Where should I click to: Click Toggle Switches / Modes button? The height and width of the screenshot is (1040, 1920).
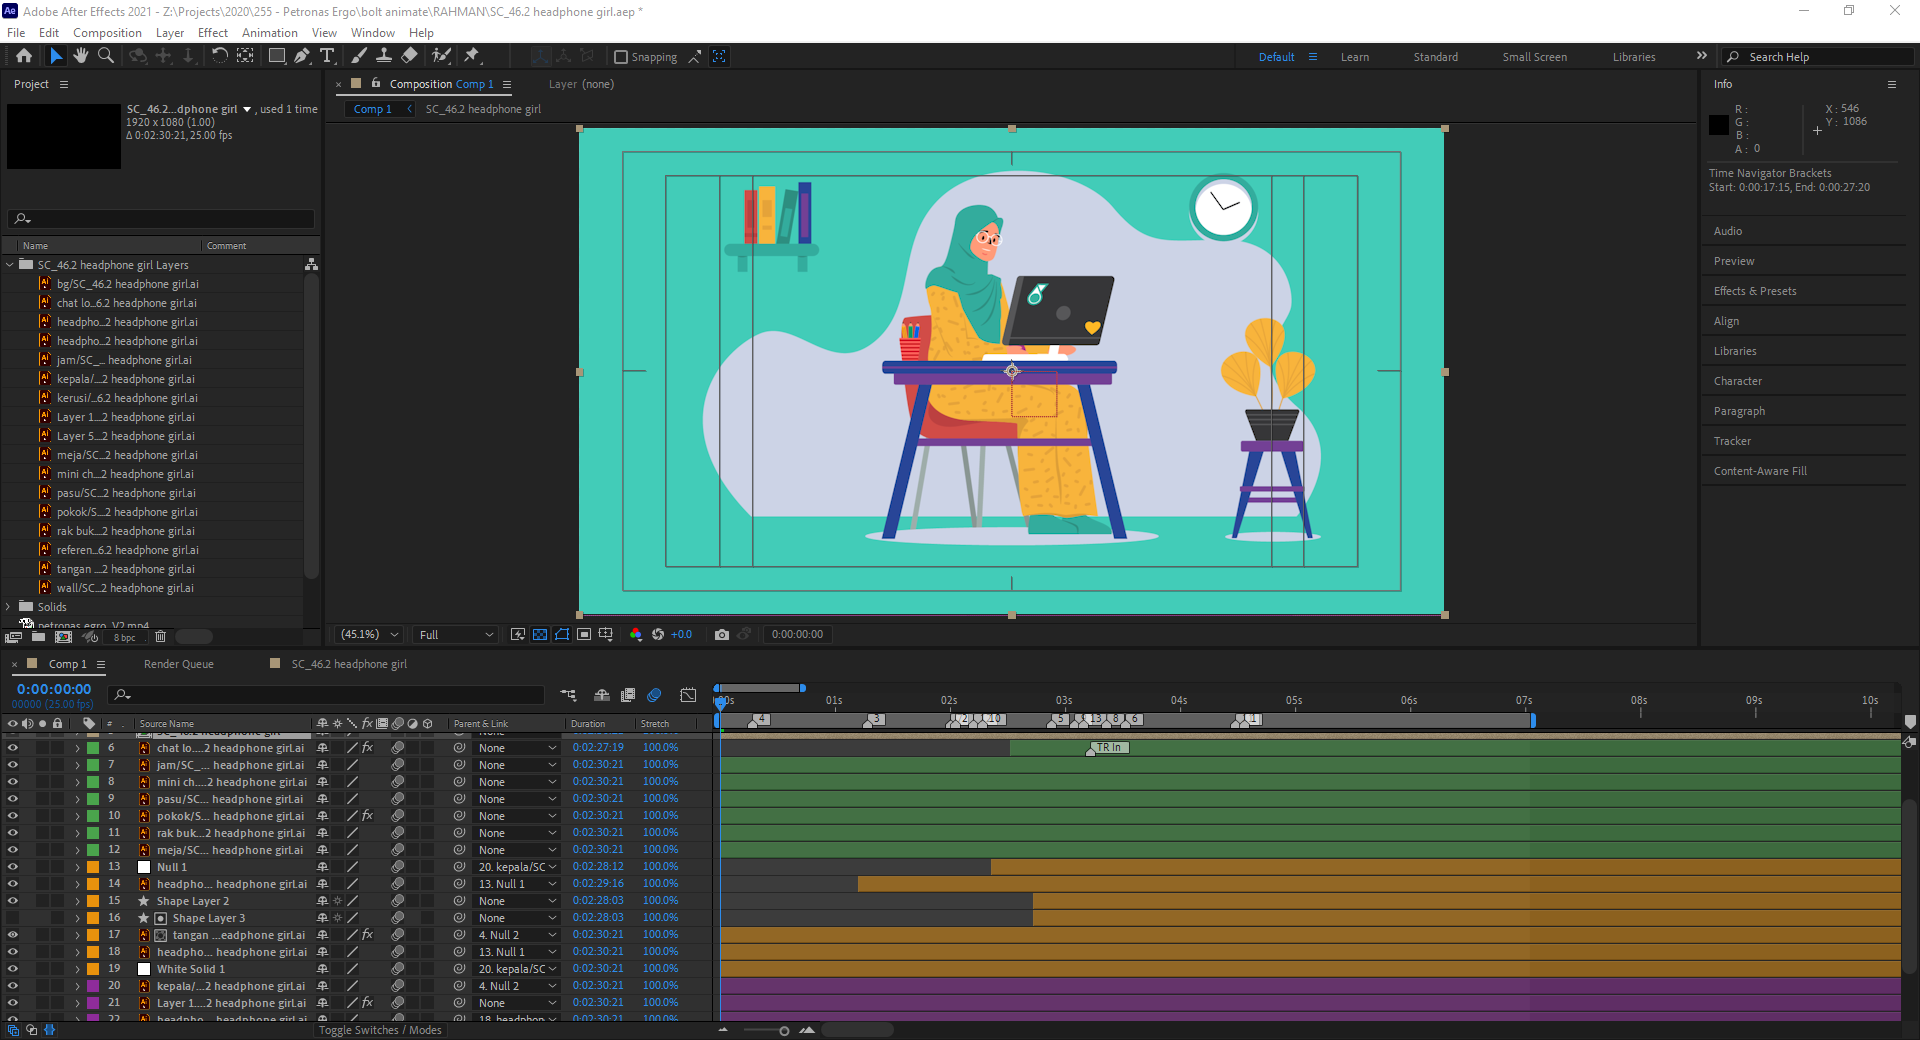point(380,1030)
